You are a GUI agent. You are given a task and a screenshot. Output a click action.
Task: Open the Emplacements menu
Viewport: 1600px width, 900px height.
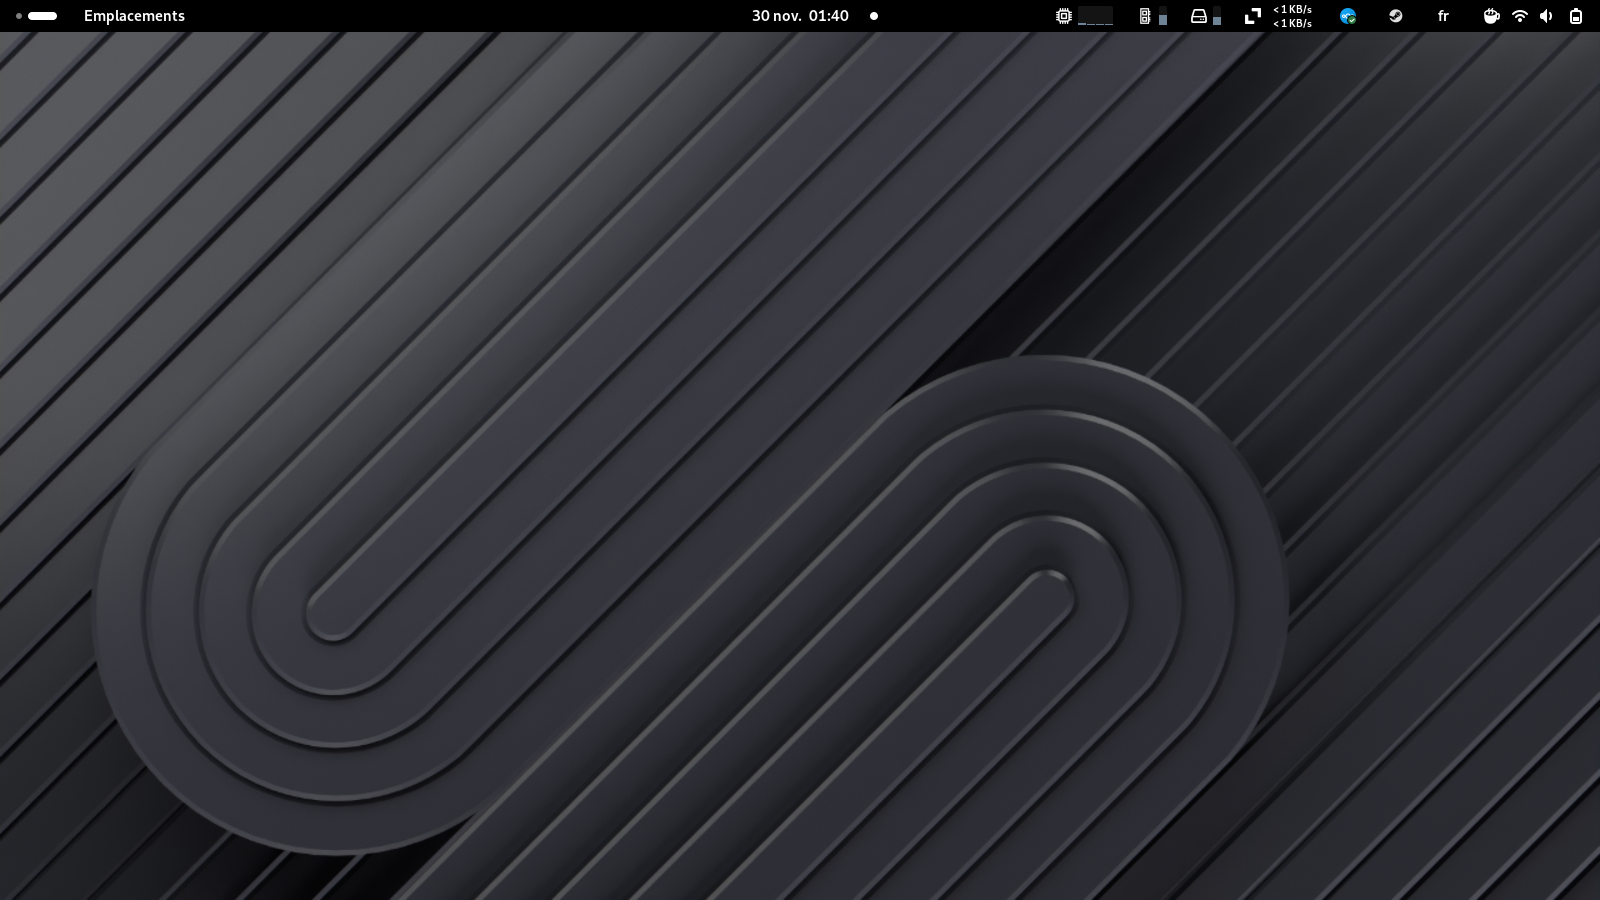click(x=134, y=16)
